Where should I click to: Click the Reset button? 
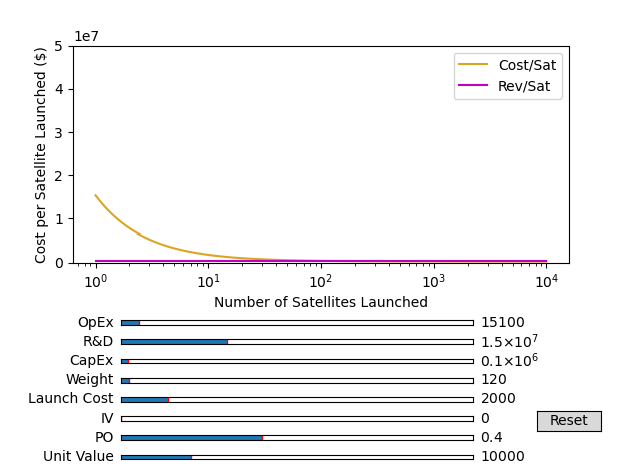click(x=568, y=421)
